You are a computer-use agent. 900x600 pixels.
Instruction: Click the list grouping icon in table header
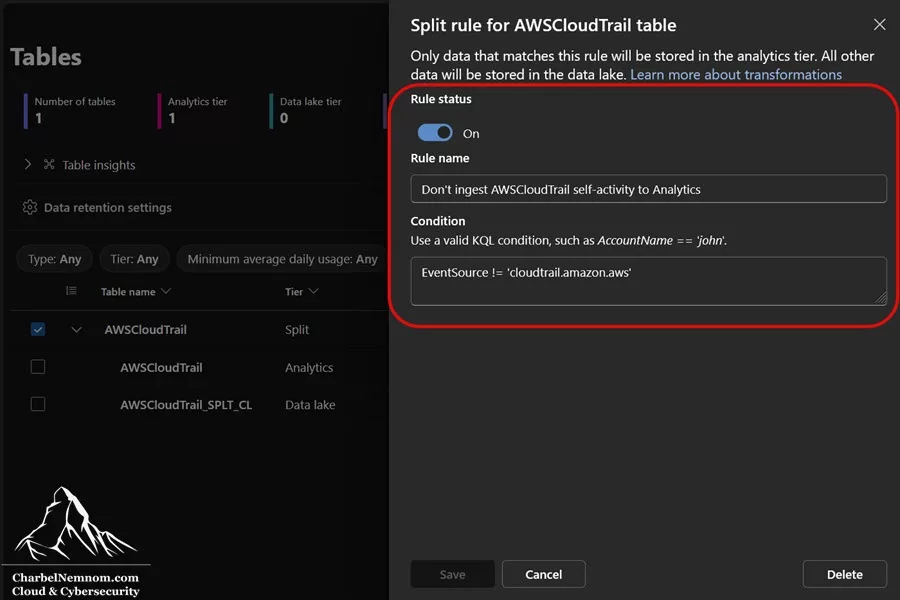[71, 291]
